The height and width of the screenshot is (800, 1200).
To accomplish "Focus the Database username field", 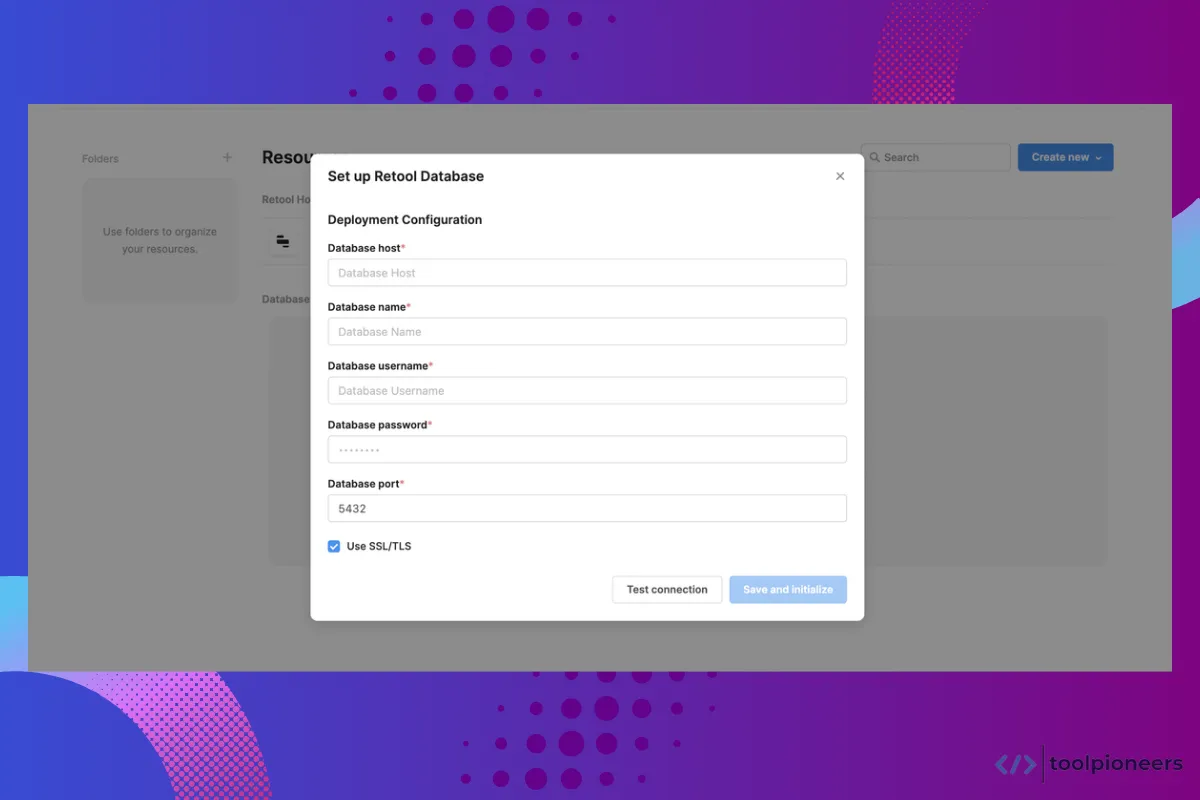I will (x=587, y=391).
